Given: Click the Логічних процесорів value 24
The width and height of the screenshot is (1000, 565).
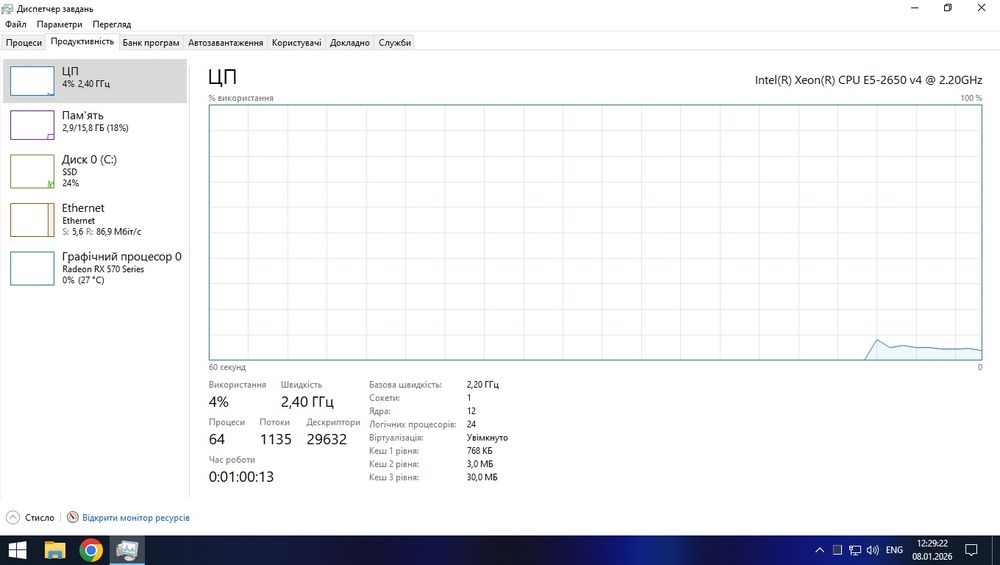Looking at the screenshot, I should [x=471, y=424].
